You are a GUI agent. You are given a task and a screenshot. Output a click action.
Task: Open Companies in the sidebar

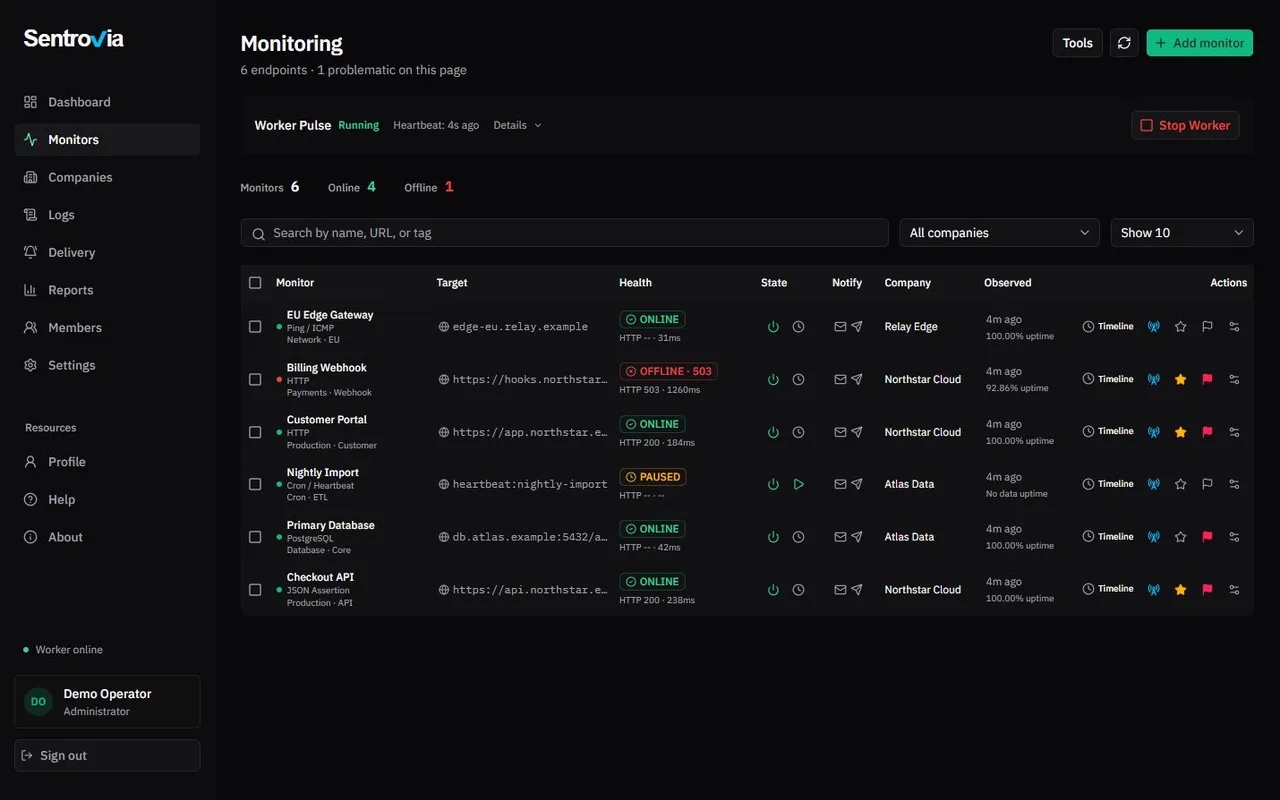click(x=107, y=177)
